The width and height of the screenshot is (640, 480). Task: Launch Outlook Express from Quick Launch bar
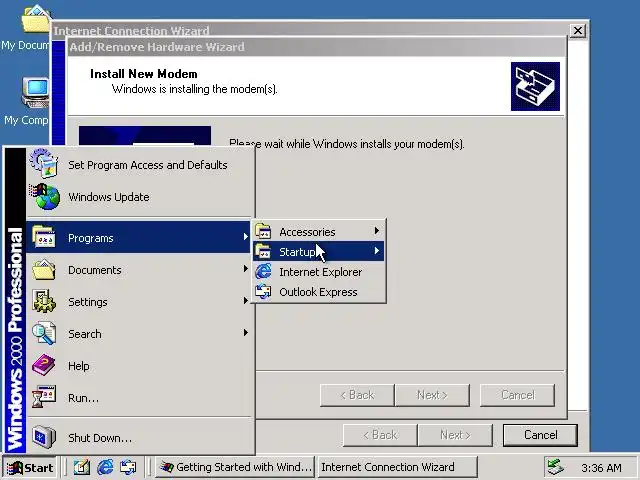click(129, 467)
